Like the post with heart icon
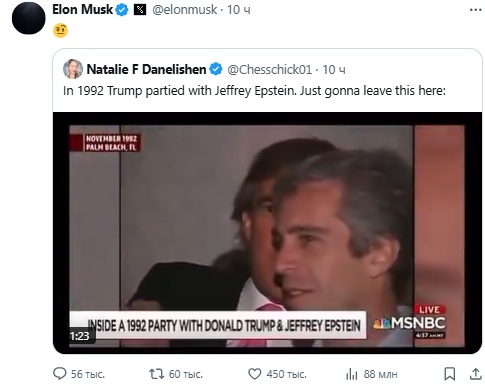 coord(255,374)
